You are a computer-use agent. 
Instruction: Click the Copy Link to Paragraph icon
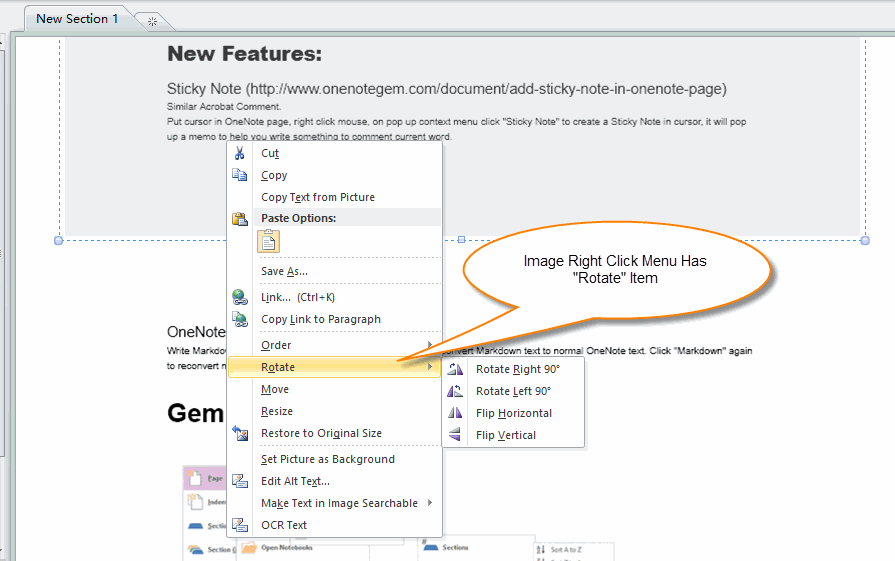pyautogui.click(x=240, y=319)
